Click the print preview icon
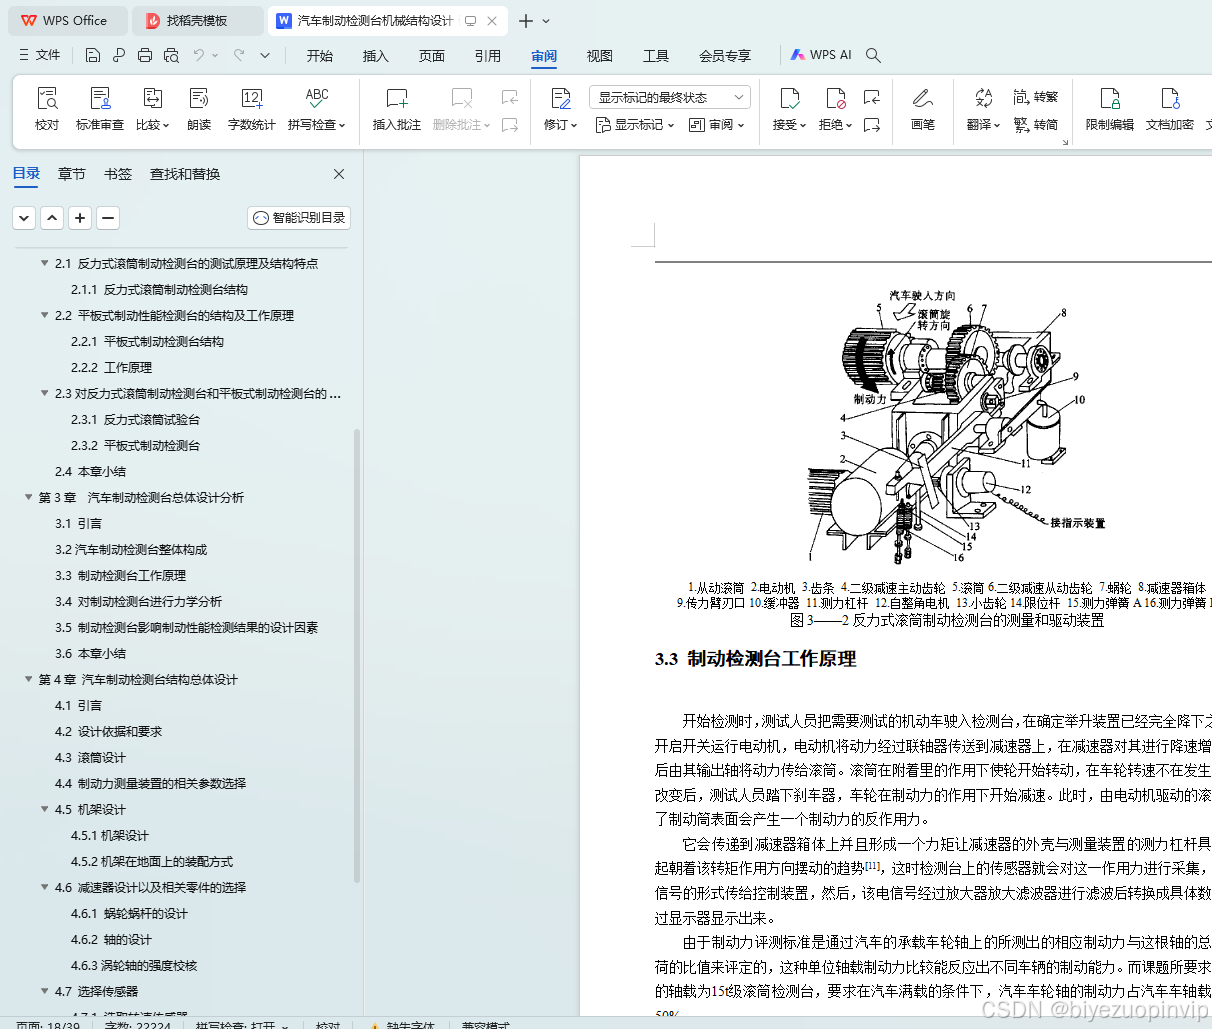Viewport: 1212px width, 1029px height. point(171,55)
